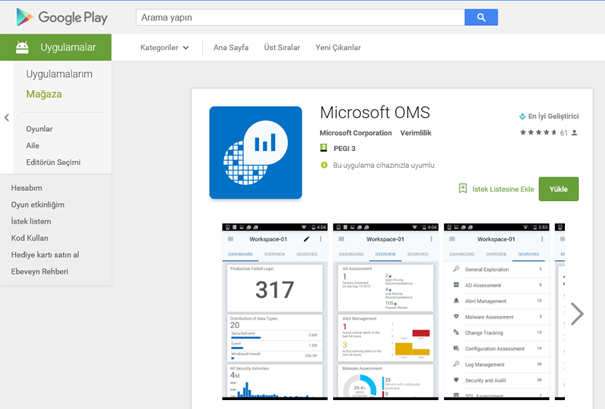
Task: Click the Google Play logo
Action: tap(62, 17)
